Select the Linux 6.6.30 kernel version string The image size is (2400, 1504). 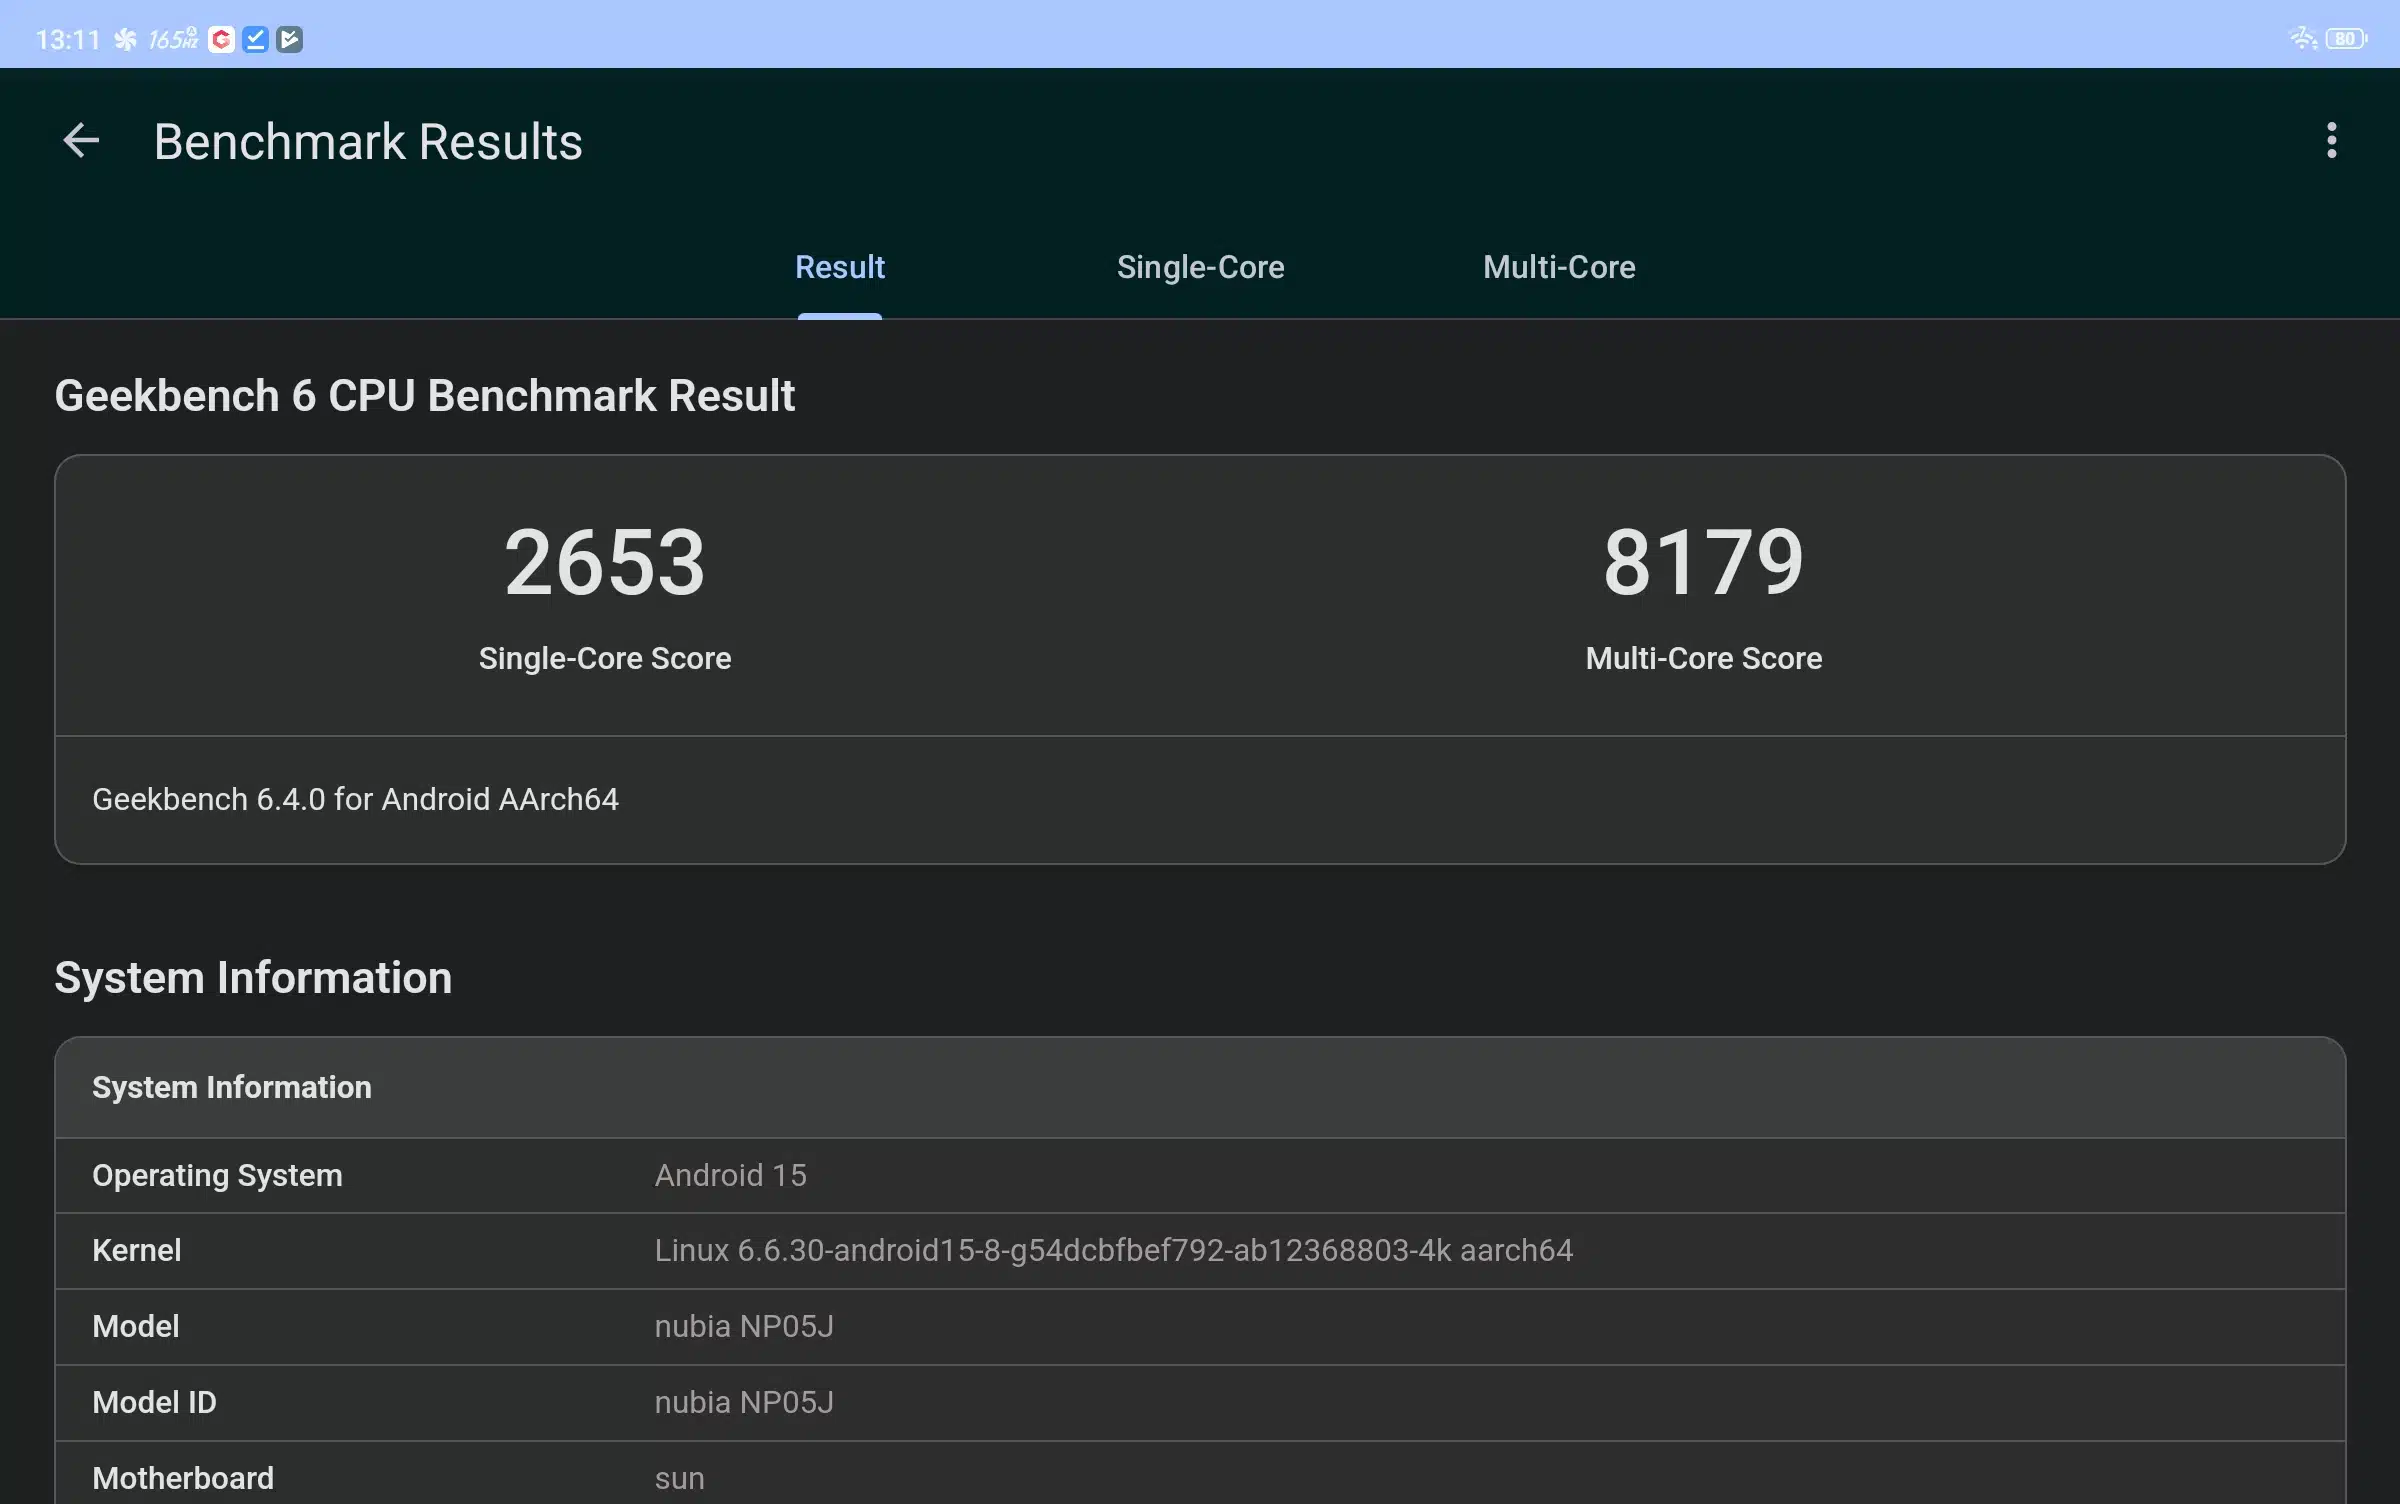pos(1113,1250)
